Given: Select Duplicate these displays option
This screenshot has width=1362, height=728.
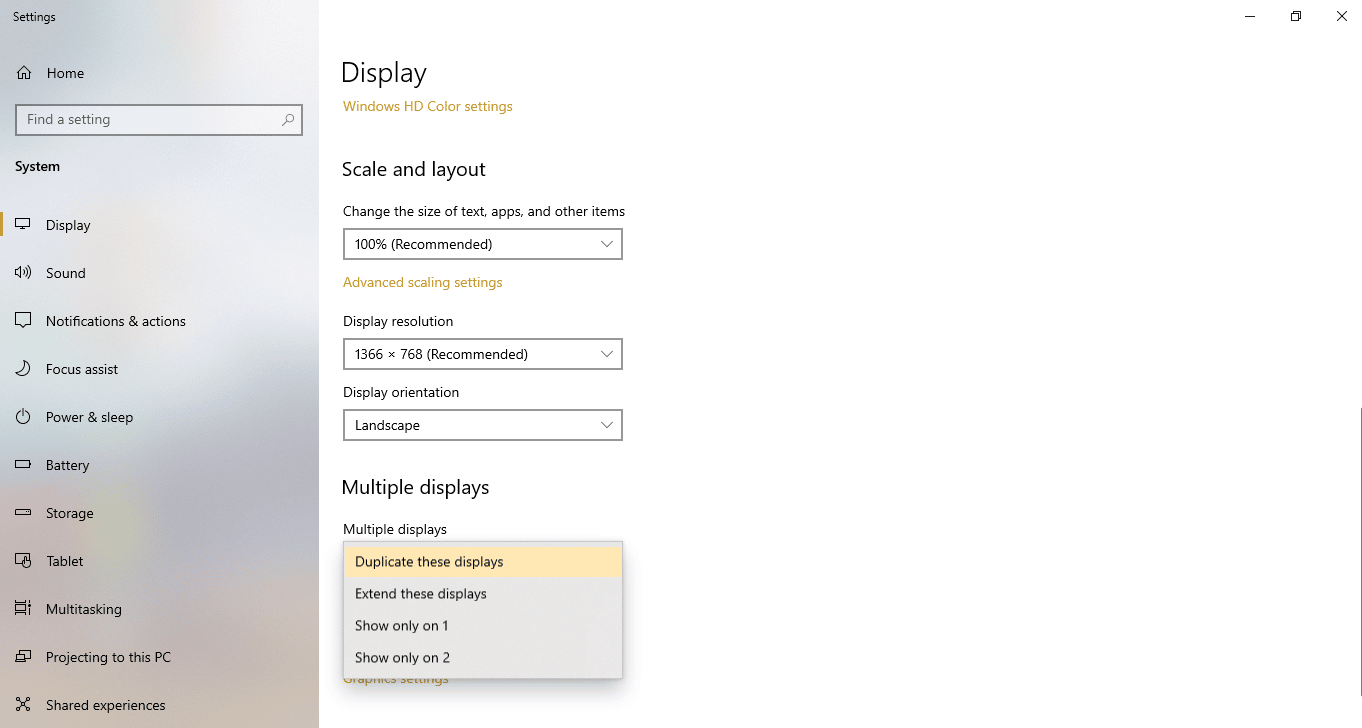Looking at the screenshot, I should [483, 562].
